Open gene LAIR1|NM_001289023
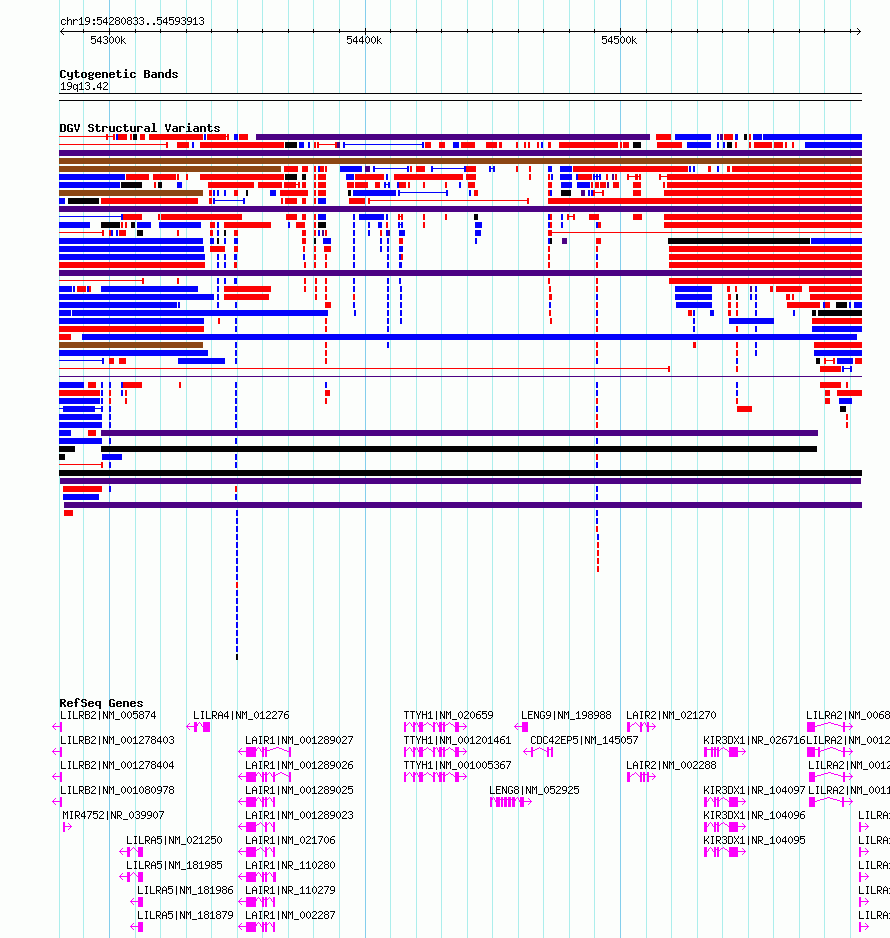The image size is (890, 938). point(299,815)
